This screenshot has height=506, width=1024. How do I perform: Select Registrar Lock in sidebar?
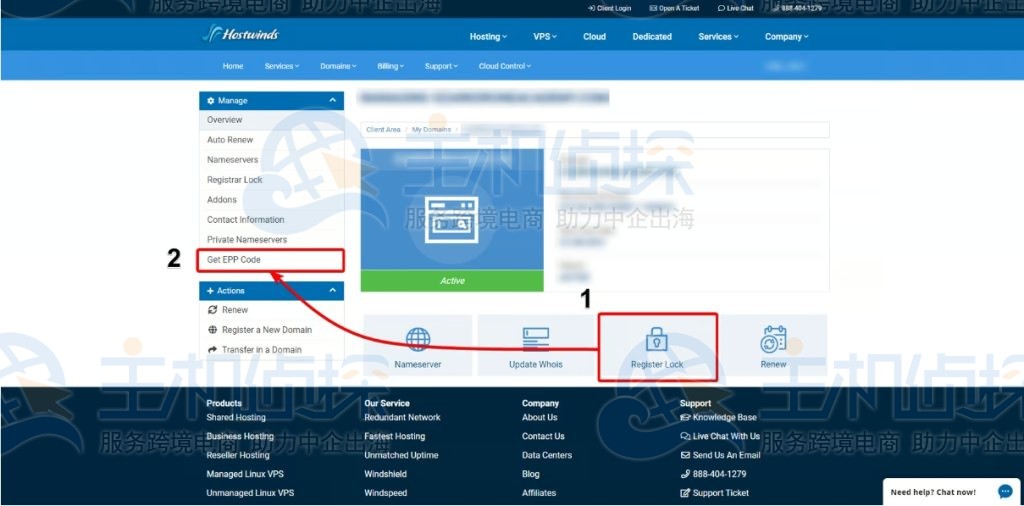point(271,180)
